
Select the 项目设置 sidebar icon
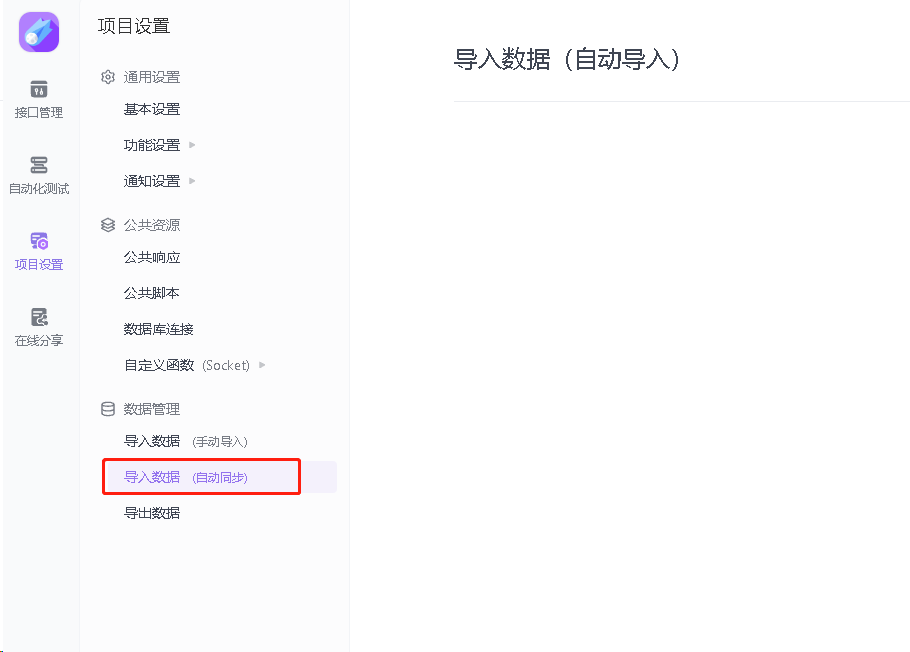click(x=39, y=241)
